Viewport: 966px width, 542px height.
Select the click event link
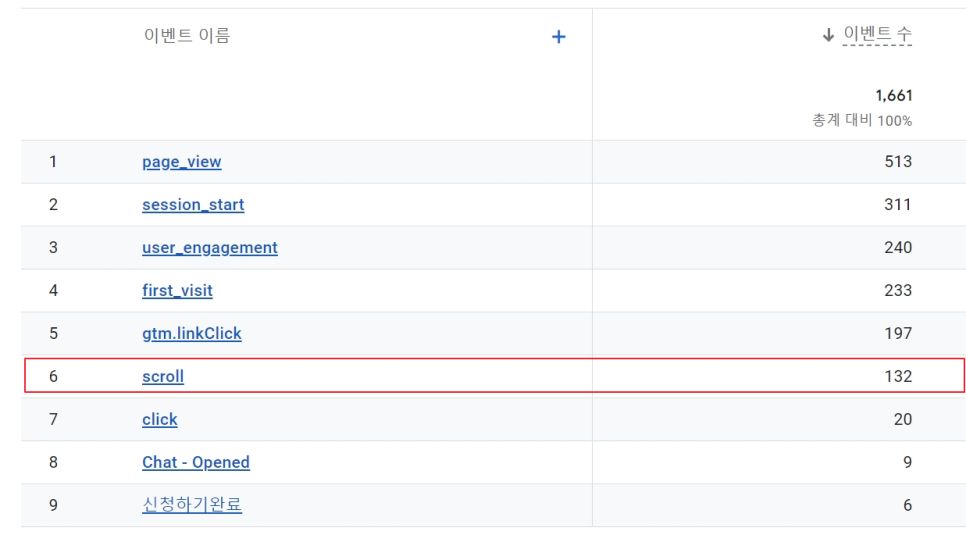(x=160, y=419)
